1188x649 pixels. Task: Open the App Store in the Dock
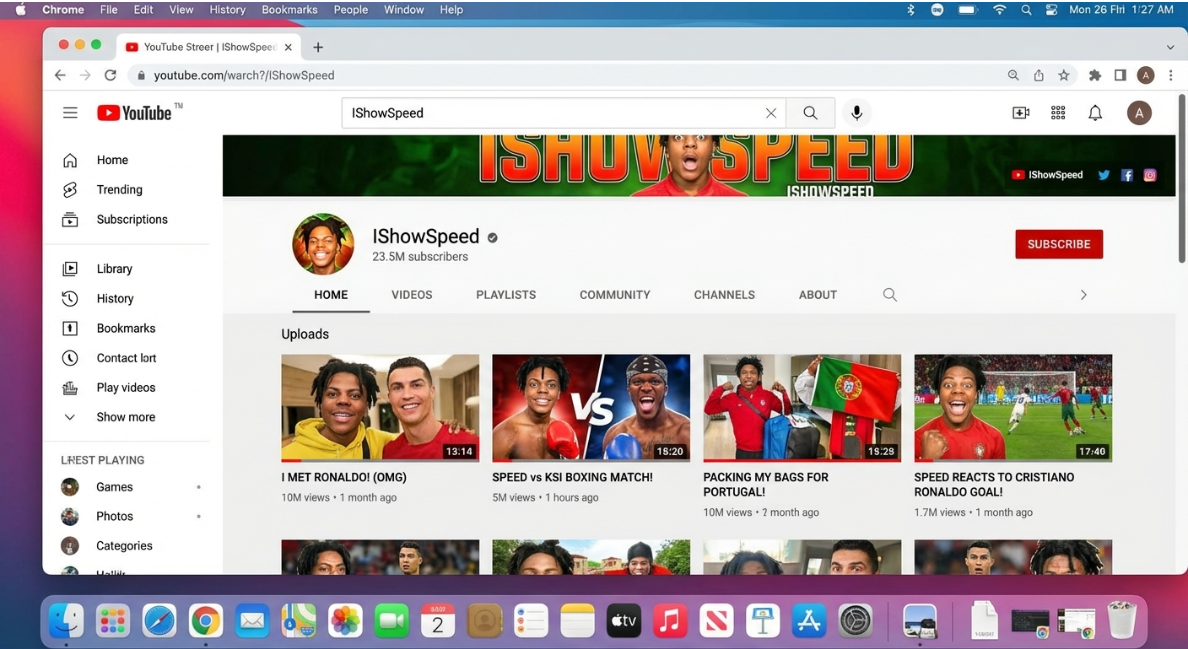809,622
